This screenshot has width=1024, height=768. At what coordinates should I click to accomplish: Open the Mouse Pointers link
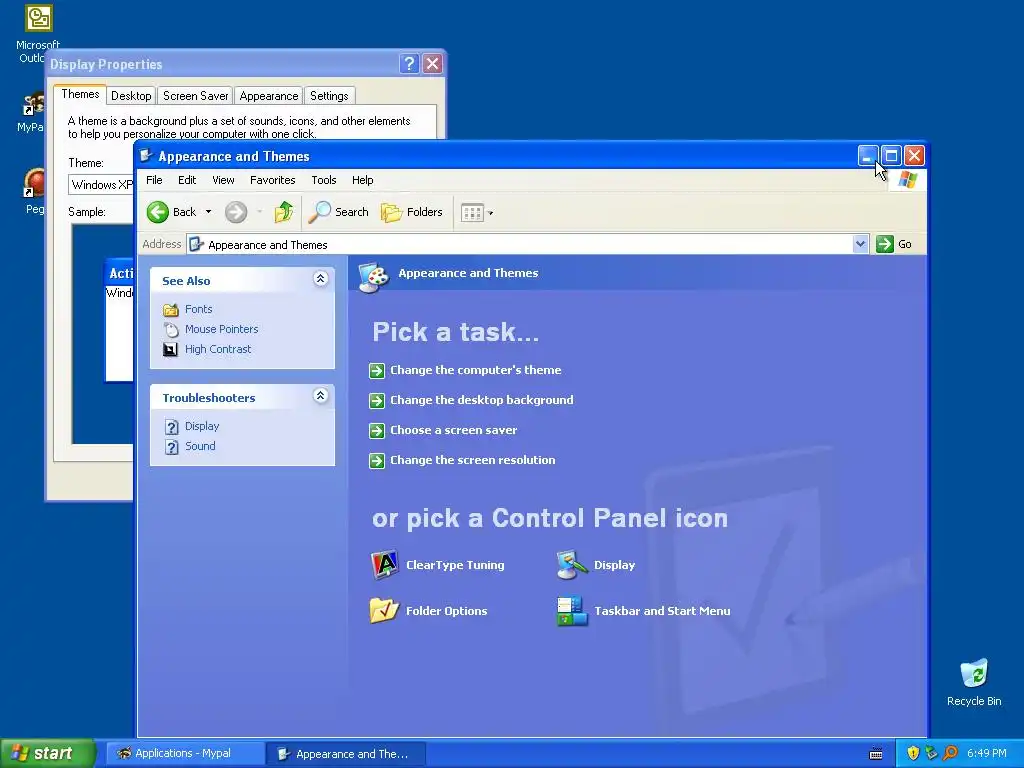coord(221,329)
